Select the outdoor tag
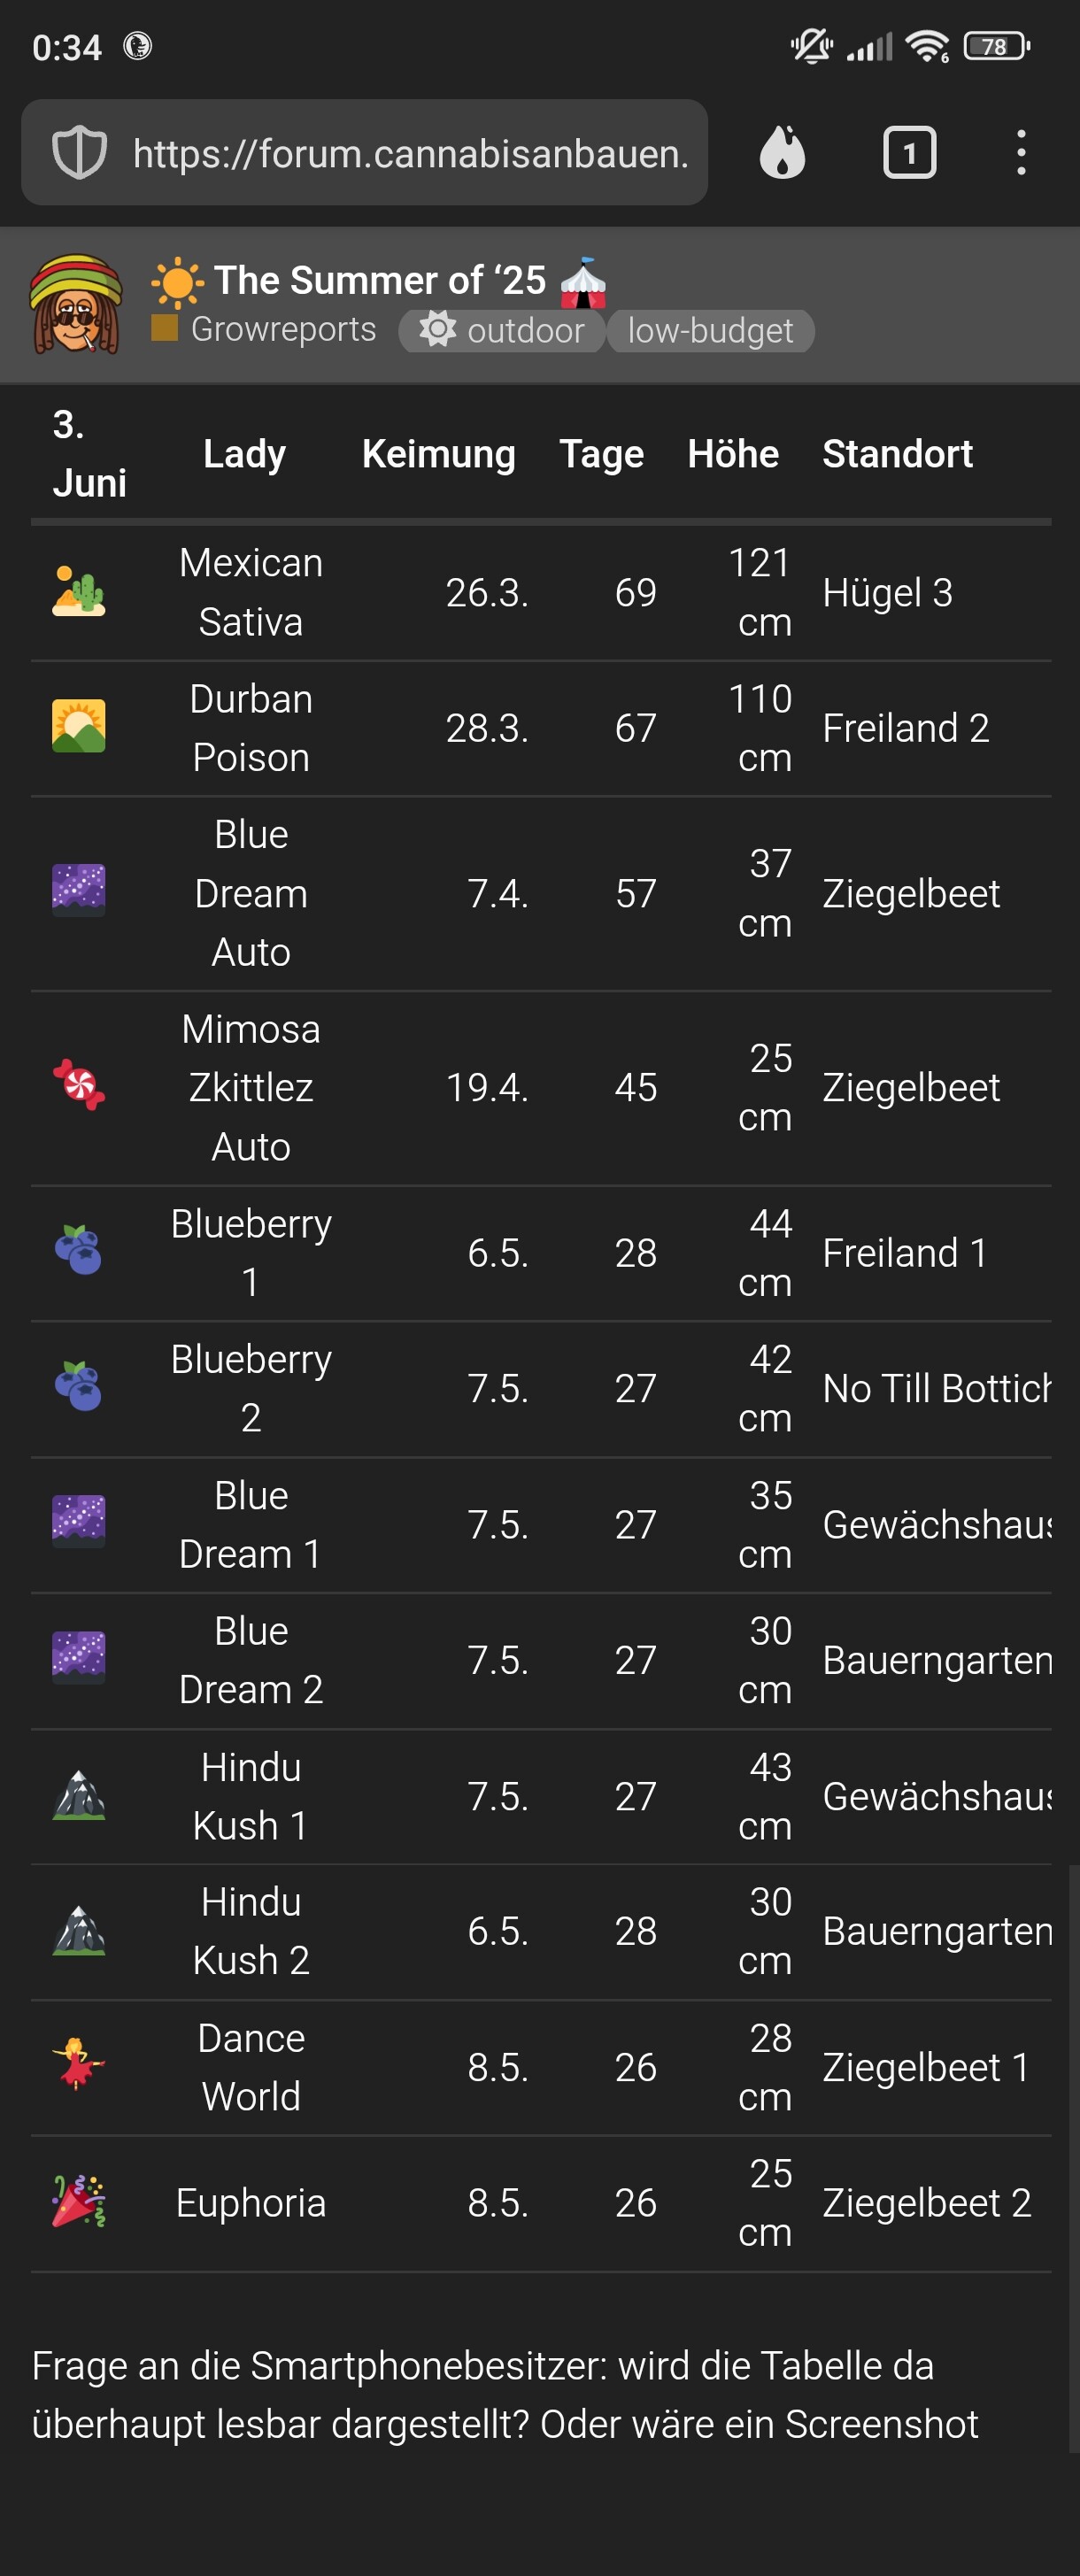 pyautogui.click(x=502, y=331)
